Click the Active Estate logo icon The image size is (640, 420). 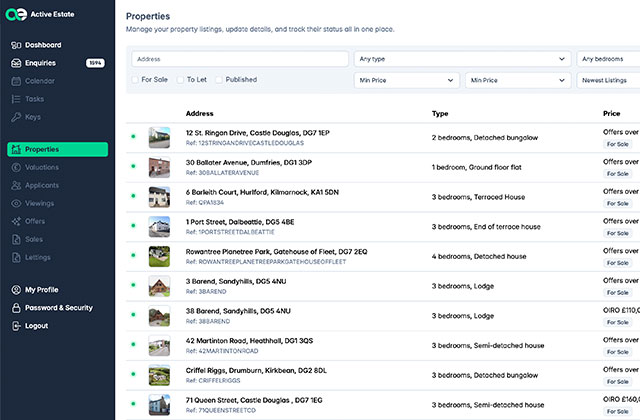tap(17, 16)
